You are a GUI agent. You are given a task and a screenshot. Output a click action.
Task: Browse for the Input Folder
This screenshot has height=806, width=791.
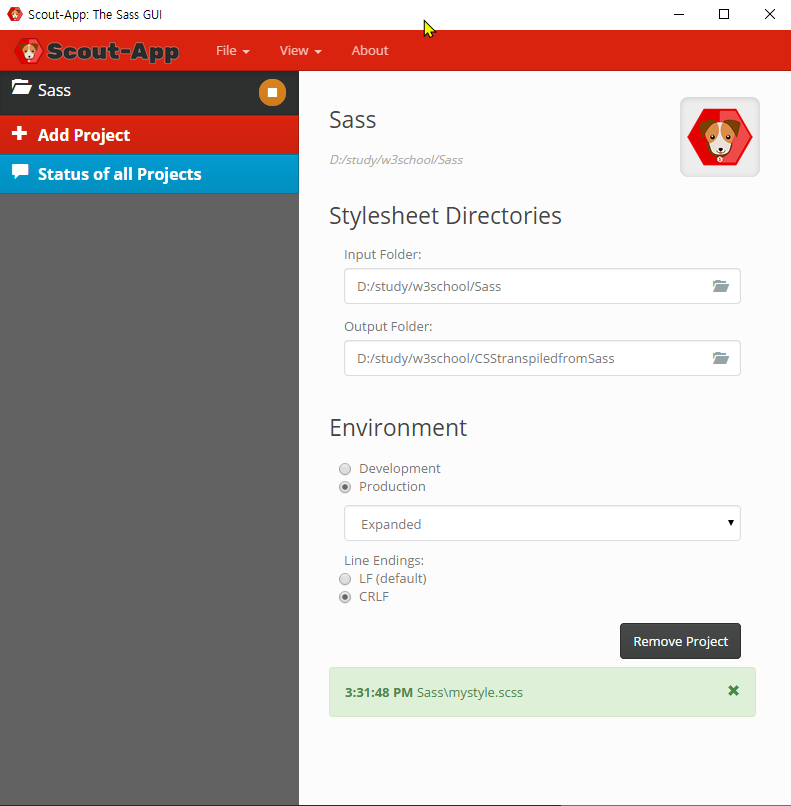pos(720,286)
